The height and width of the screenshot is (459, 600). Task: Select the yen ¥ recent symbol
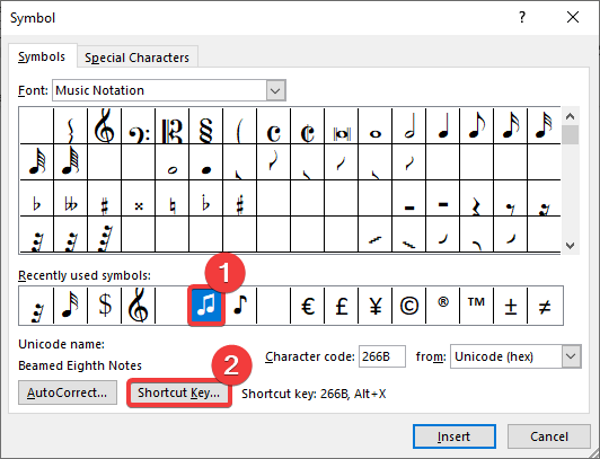[x=375, y=305]
